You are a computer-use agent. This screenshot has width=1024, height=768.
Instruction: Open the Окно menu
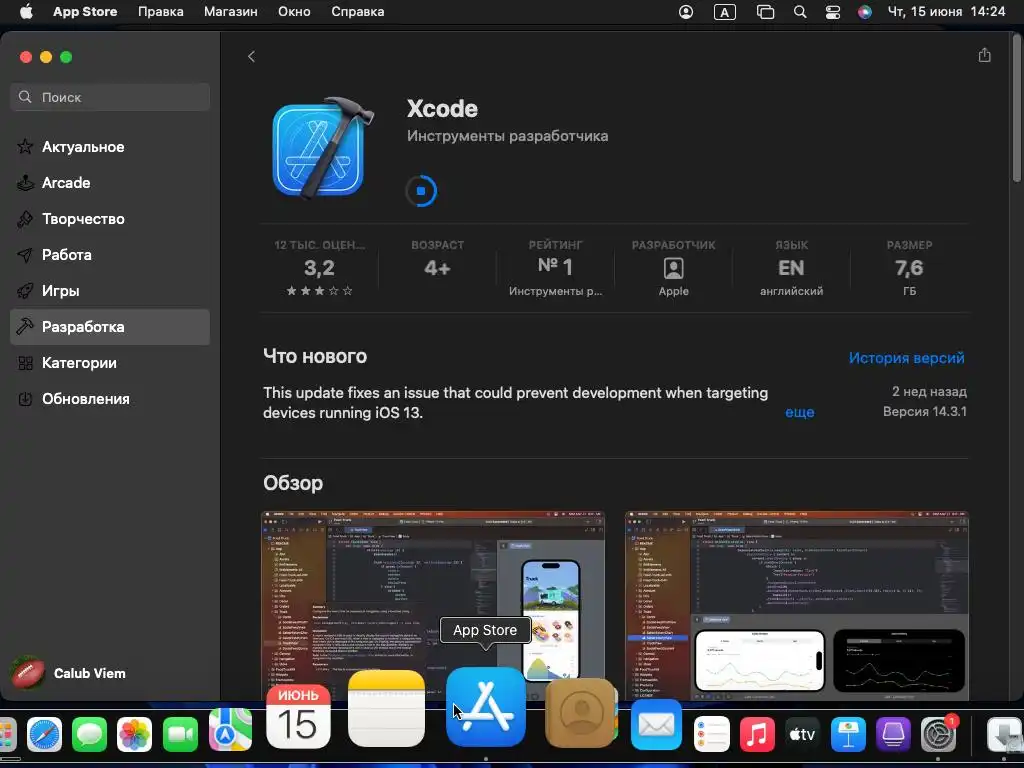pyautogui.click(x=294, y=12)
